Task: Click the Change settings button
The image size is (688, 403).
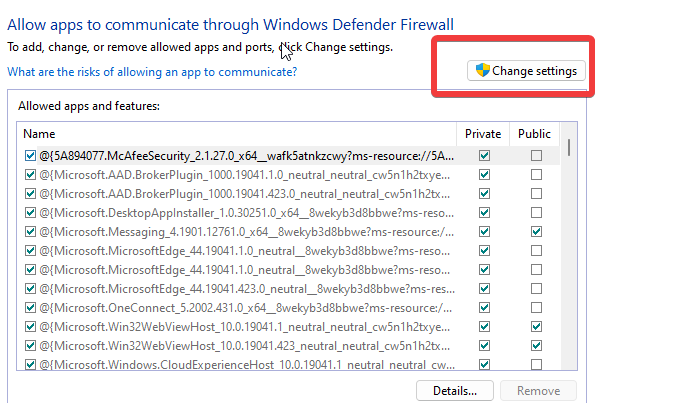Action: [526, 71]
